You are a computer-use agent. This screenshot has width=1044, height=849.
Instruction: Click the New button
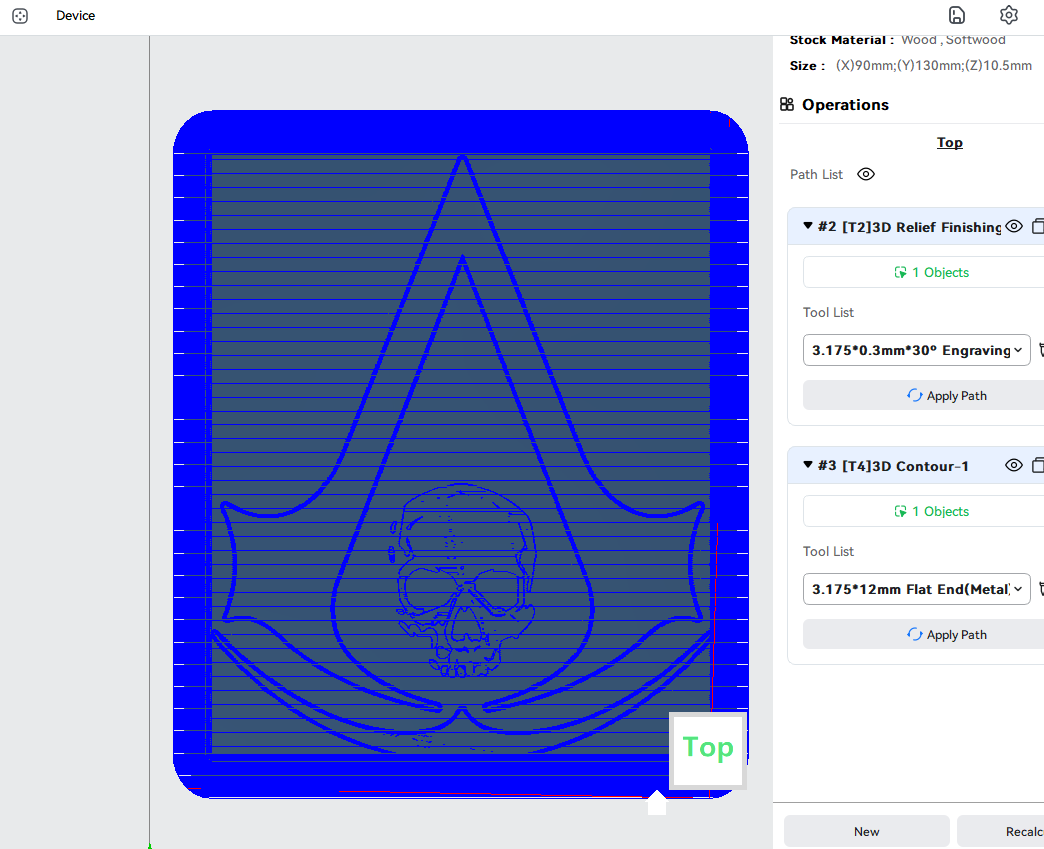coord(866,832)
